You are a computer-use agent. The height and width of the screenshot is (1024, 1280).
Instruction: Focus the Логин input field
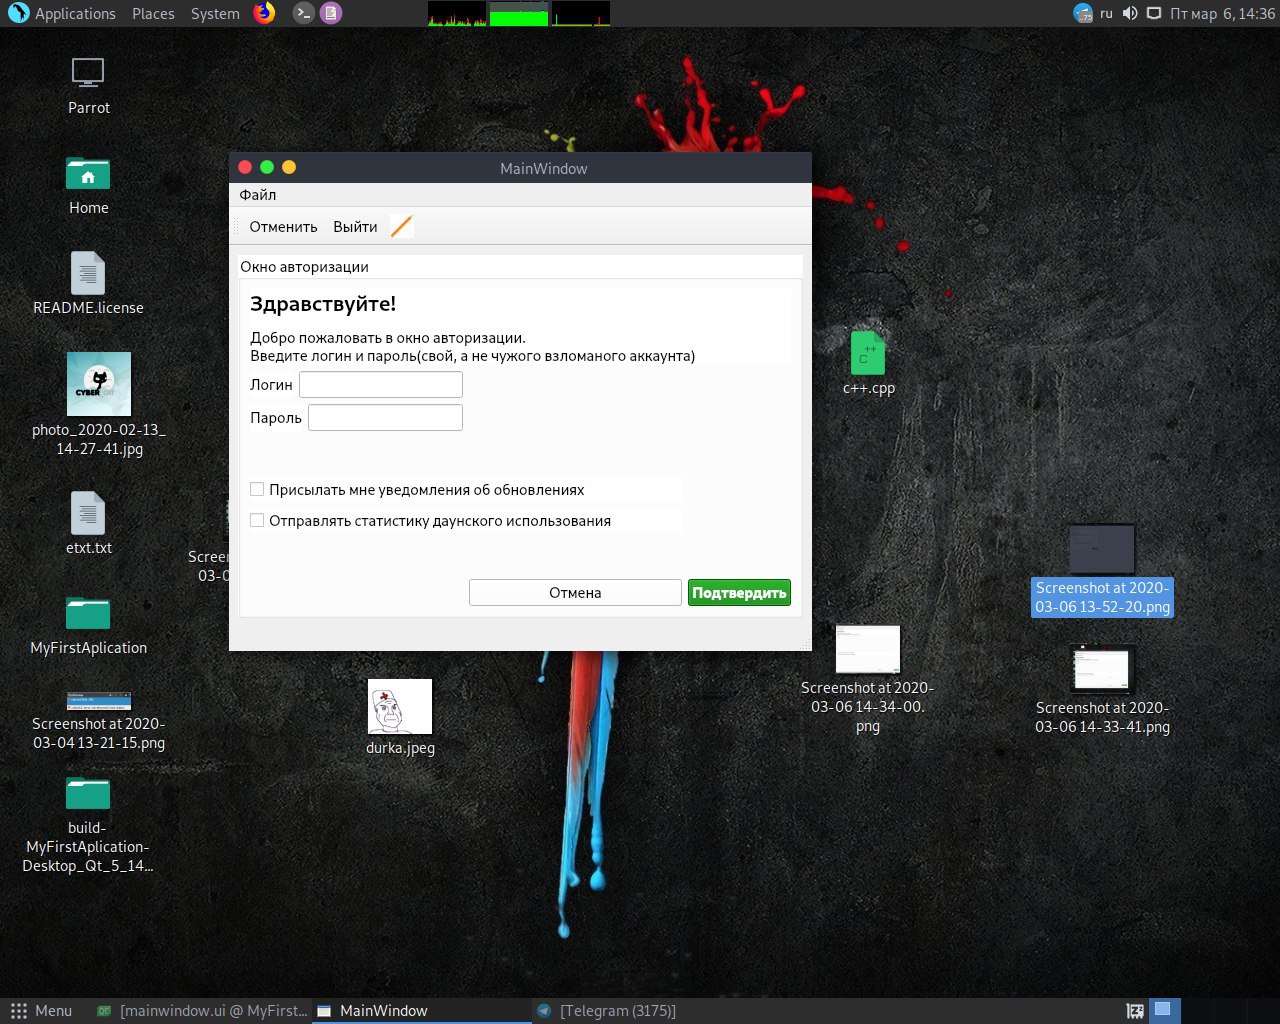click(381, 384)
